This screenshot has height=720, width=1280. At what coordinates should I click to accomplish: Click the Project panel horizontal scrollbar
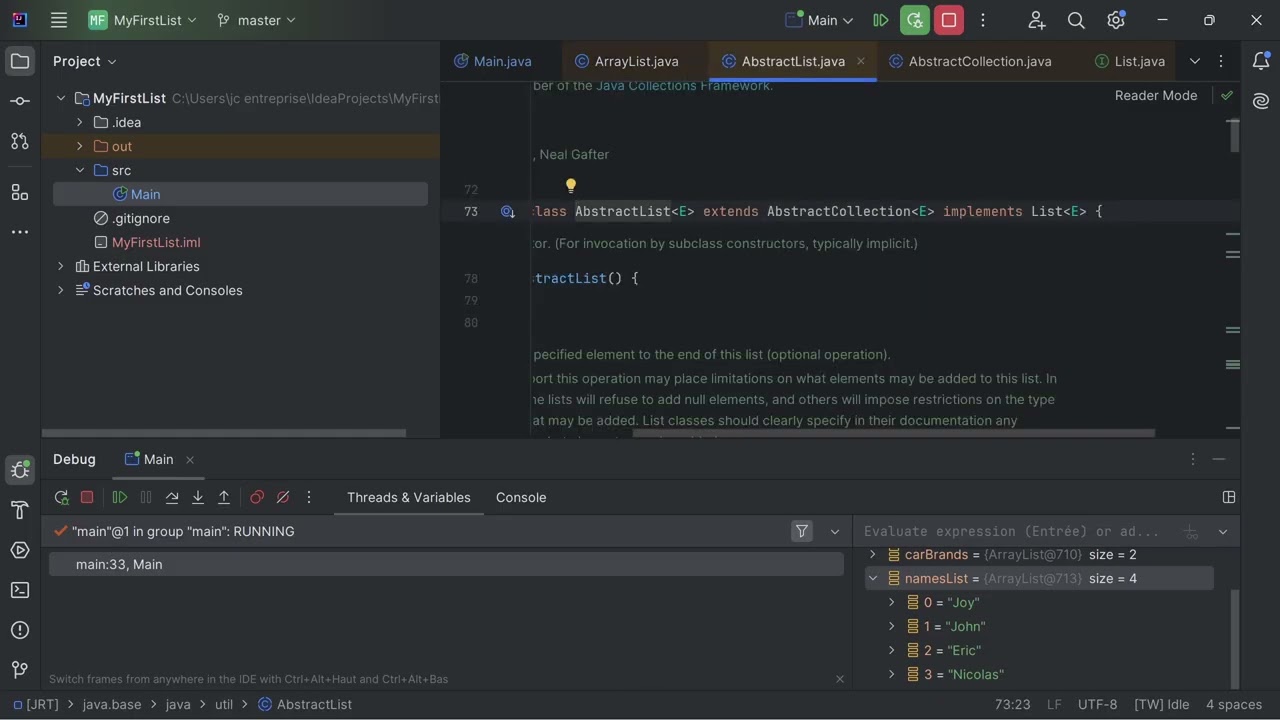(225, 433)
